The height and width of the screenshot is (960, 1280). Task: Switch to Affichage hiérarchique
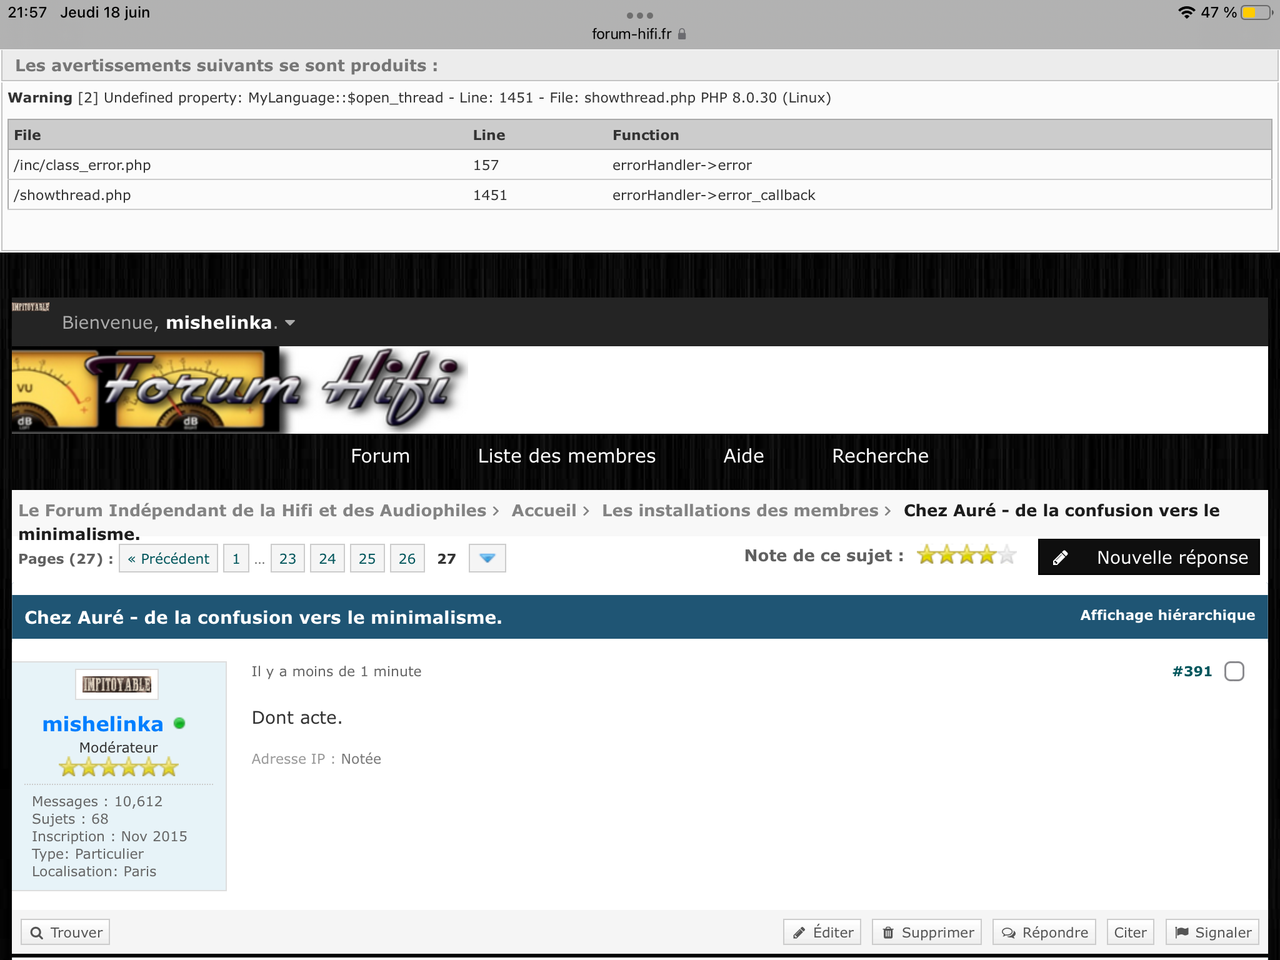tap(1167, 615)
